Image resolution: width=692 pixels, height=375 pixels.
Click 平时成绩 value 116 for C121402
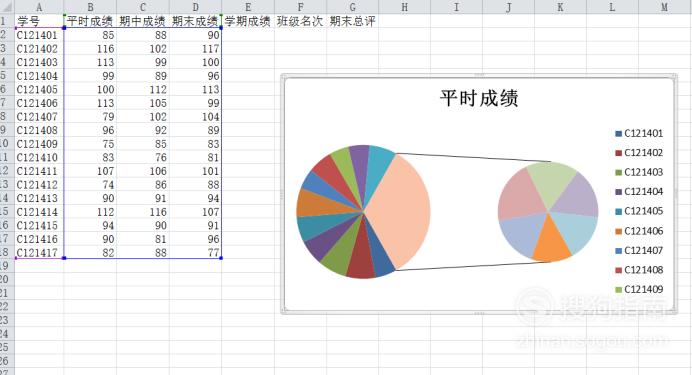(90, 49)
